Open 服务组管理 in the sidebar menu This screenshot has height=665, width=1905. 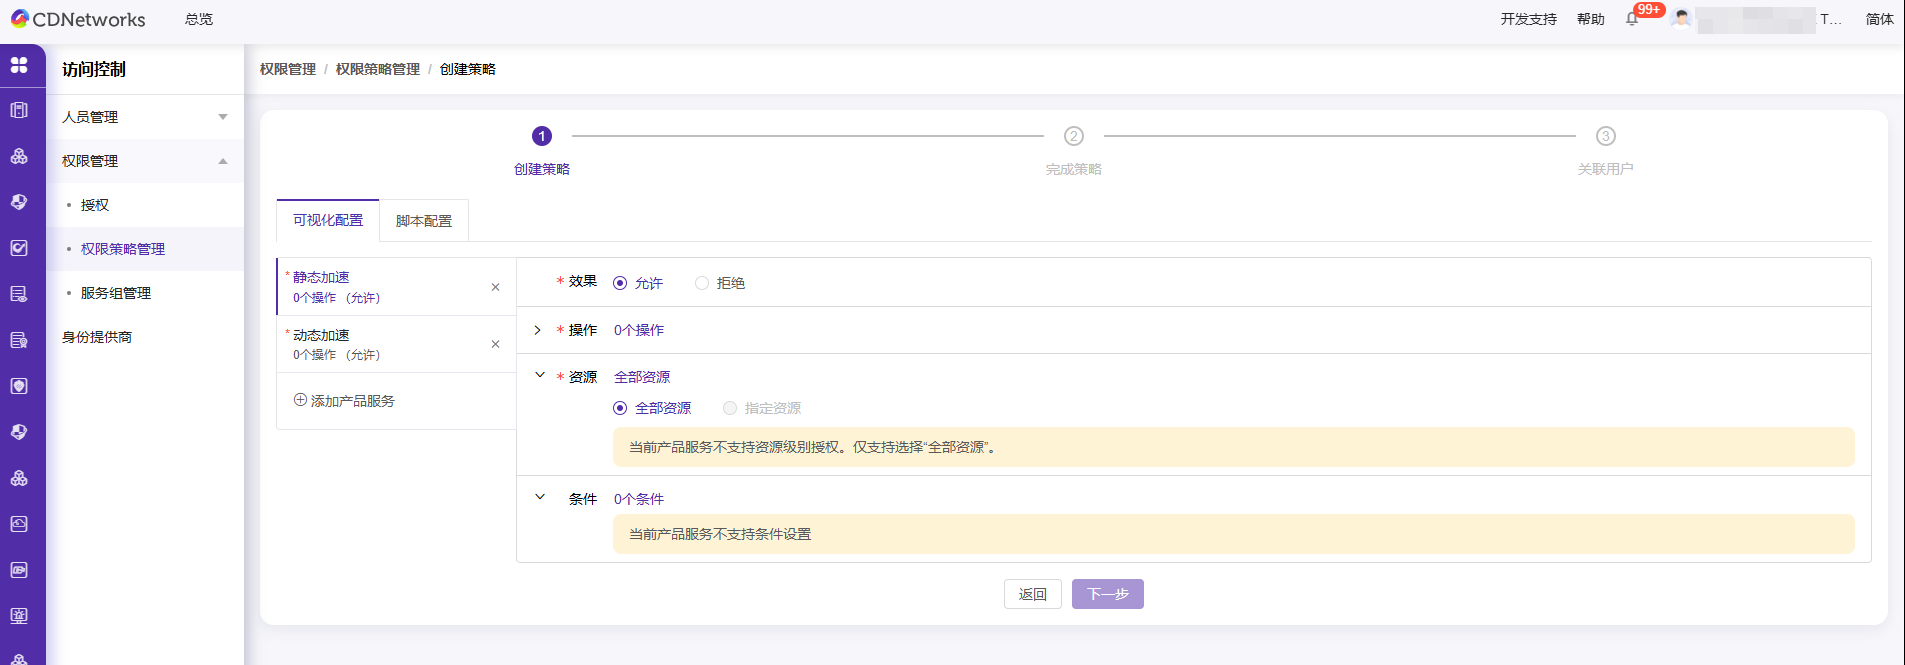point(116,293)
